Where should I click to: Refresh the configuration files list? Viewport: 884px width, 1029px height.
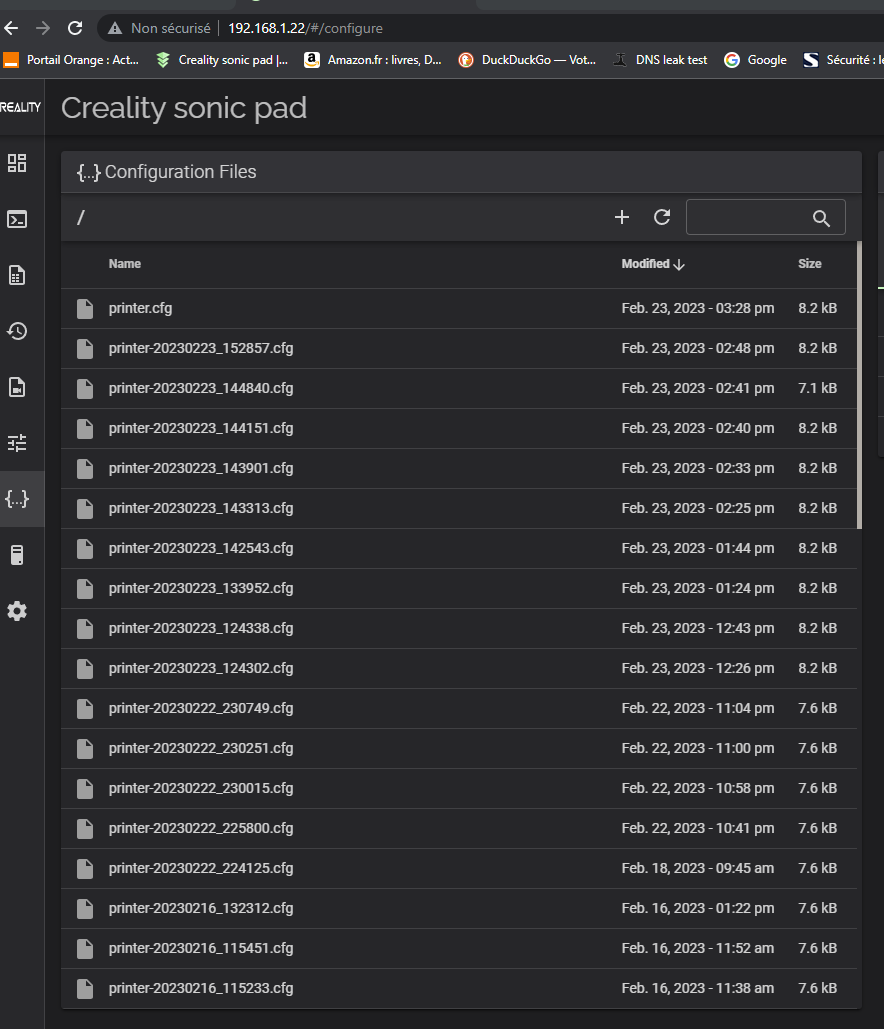[x=662, y=217]
